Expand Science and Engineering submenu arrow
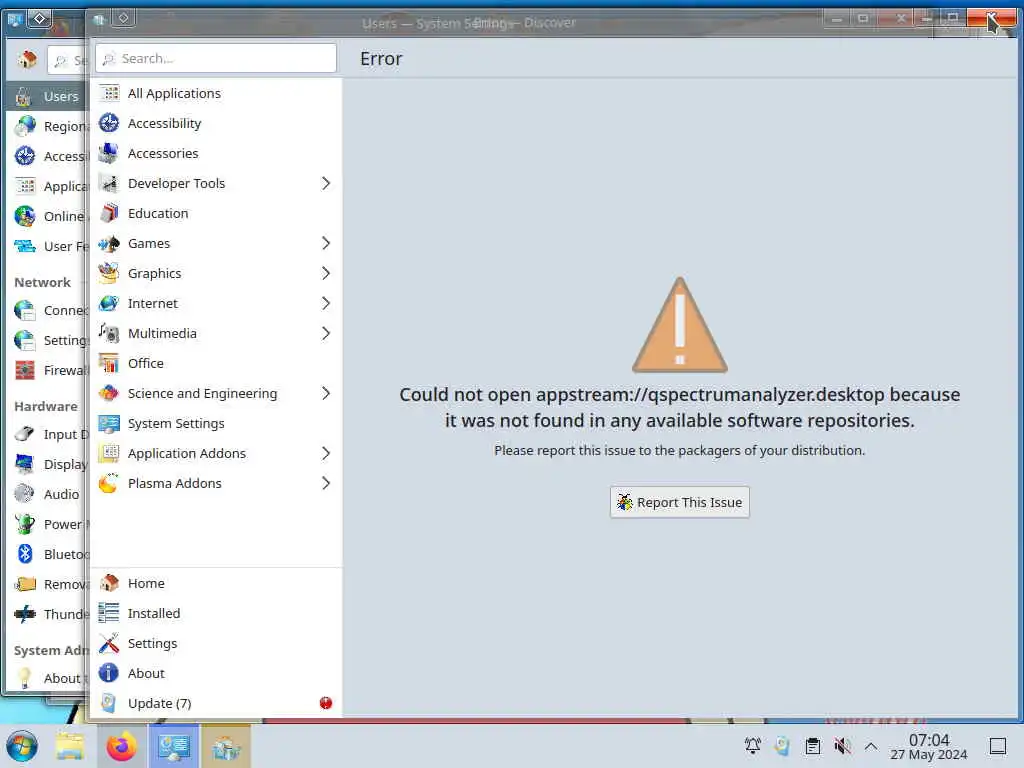This screenshot has height=768, width=1024. click(x=326, y=394)
